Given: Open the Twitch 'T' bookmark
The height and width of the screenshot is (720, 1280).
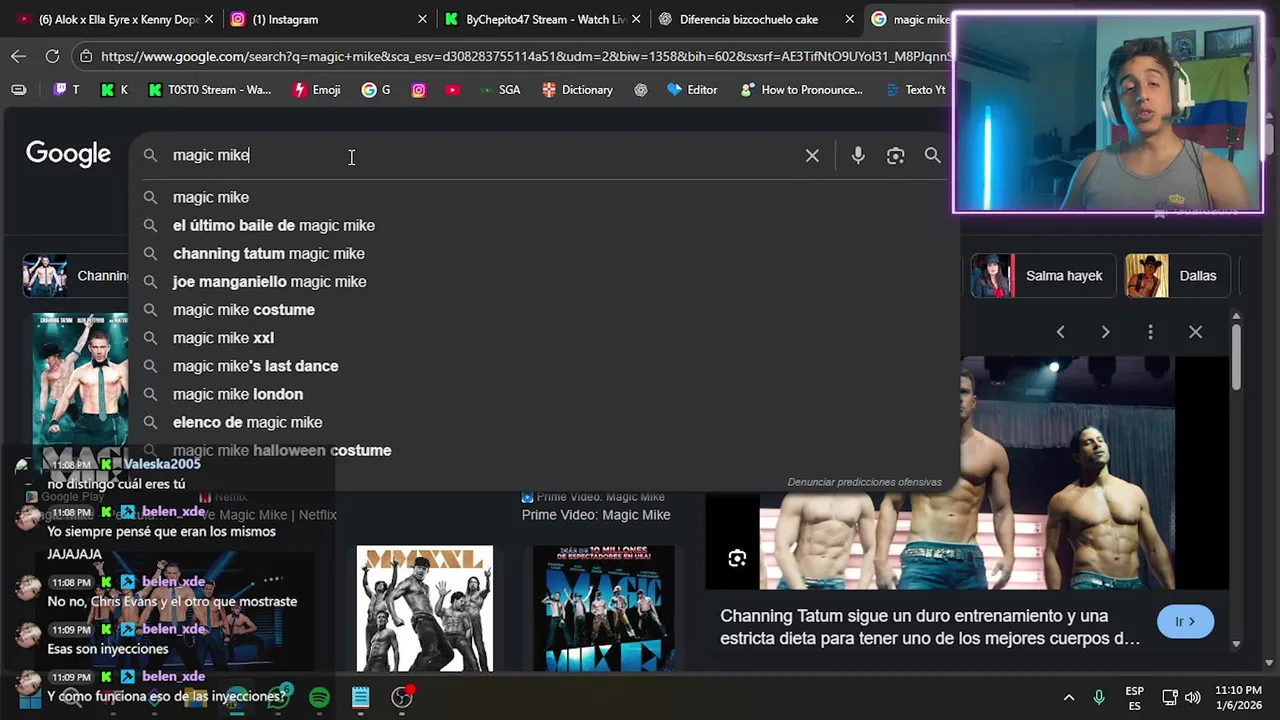Looking at the screenshot, I should [66, 90].
